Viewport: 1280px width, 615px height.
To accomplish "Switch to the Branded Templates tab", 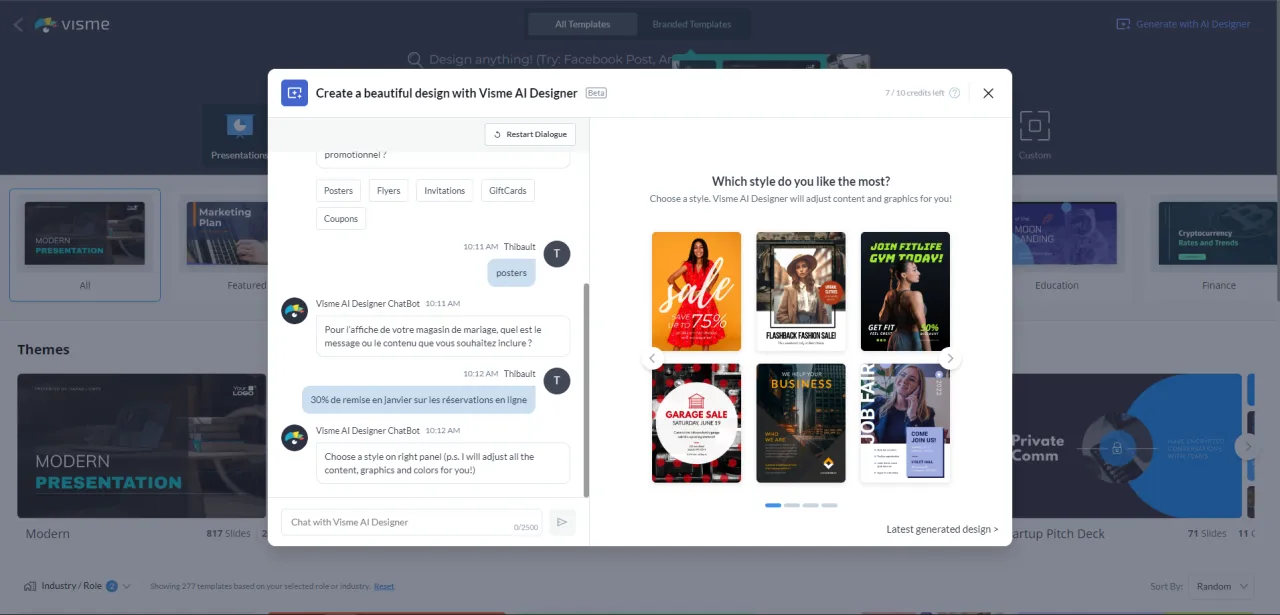I will (692, 24).
